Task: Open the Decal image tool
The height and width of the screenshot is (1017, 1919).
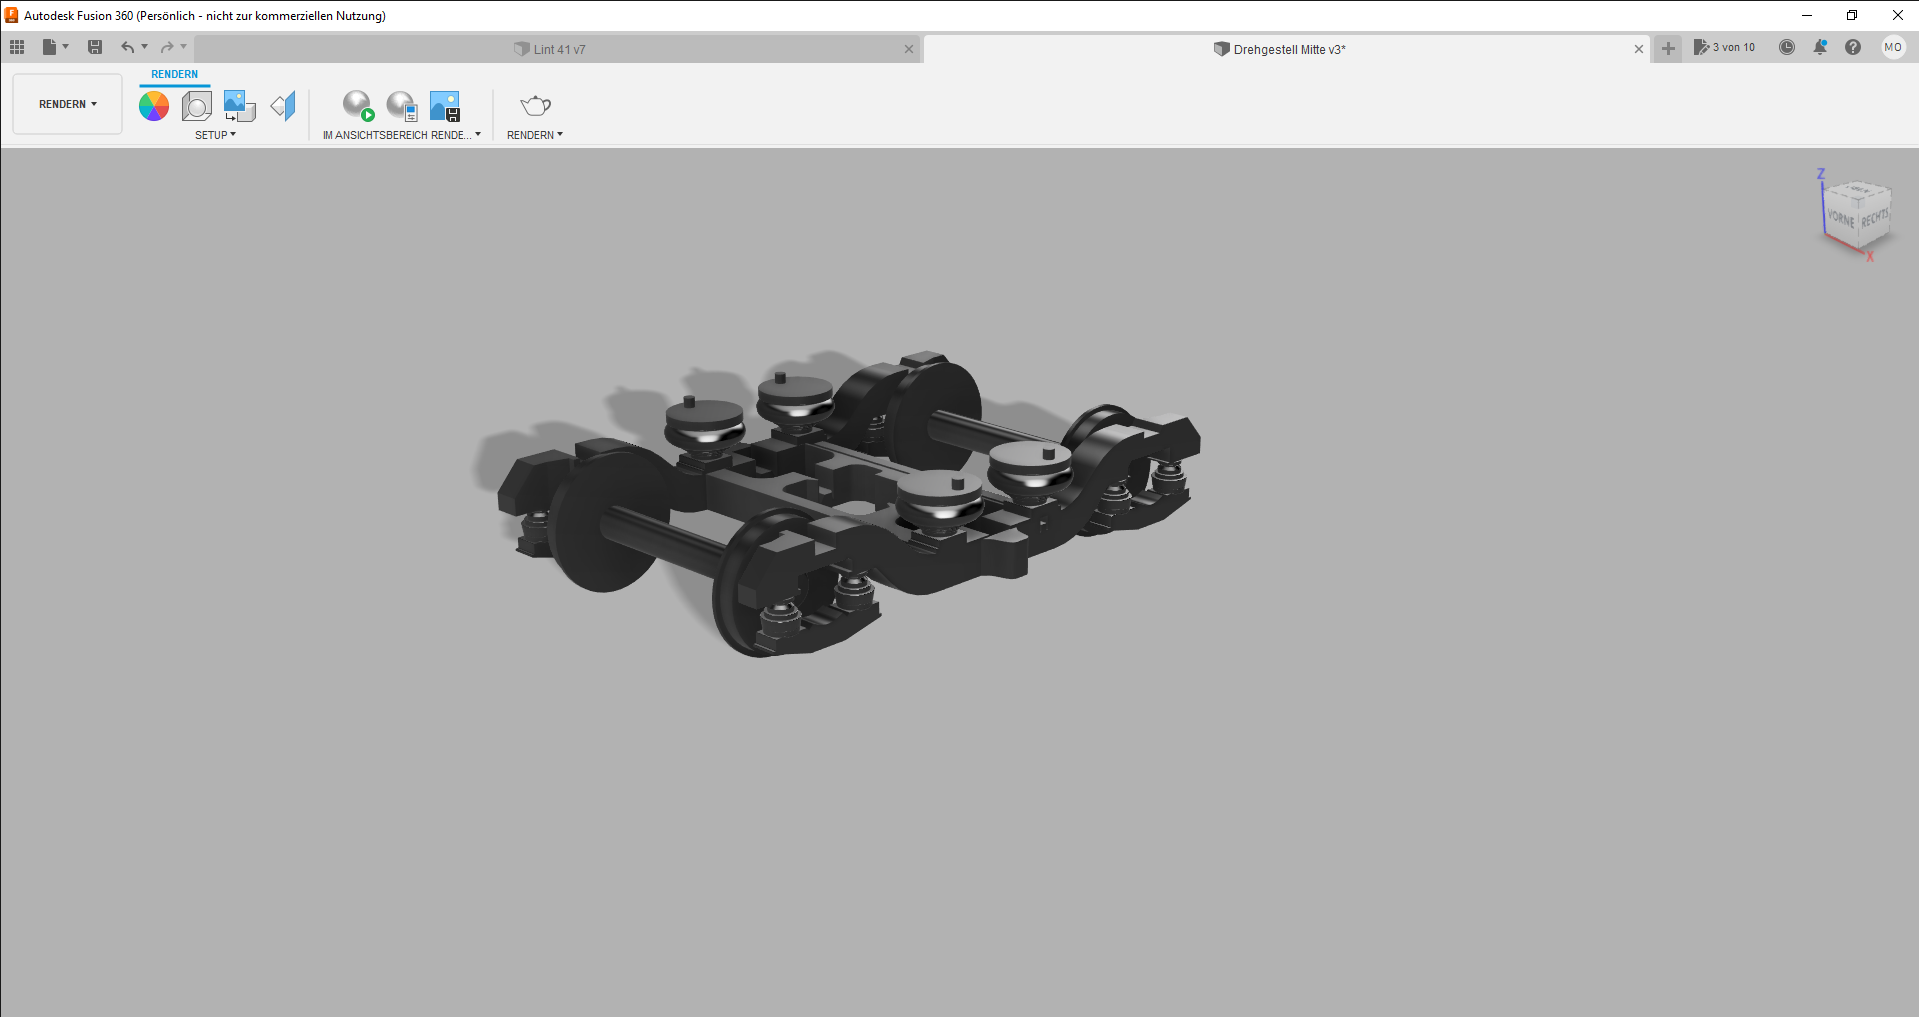Action: [x=240, y=105]
